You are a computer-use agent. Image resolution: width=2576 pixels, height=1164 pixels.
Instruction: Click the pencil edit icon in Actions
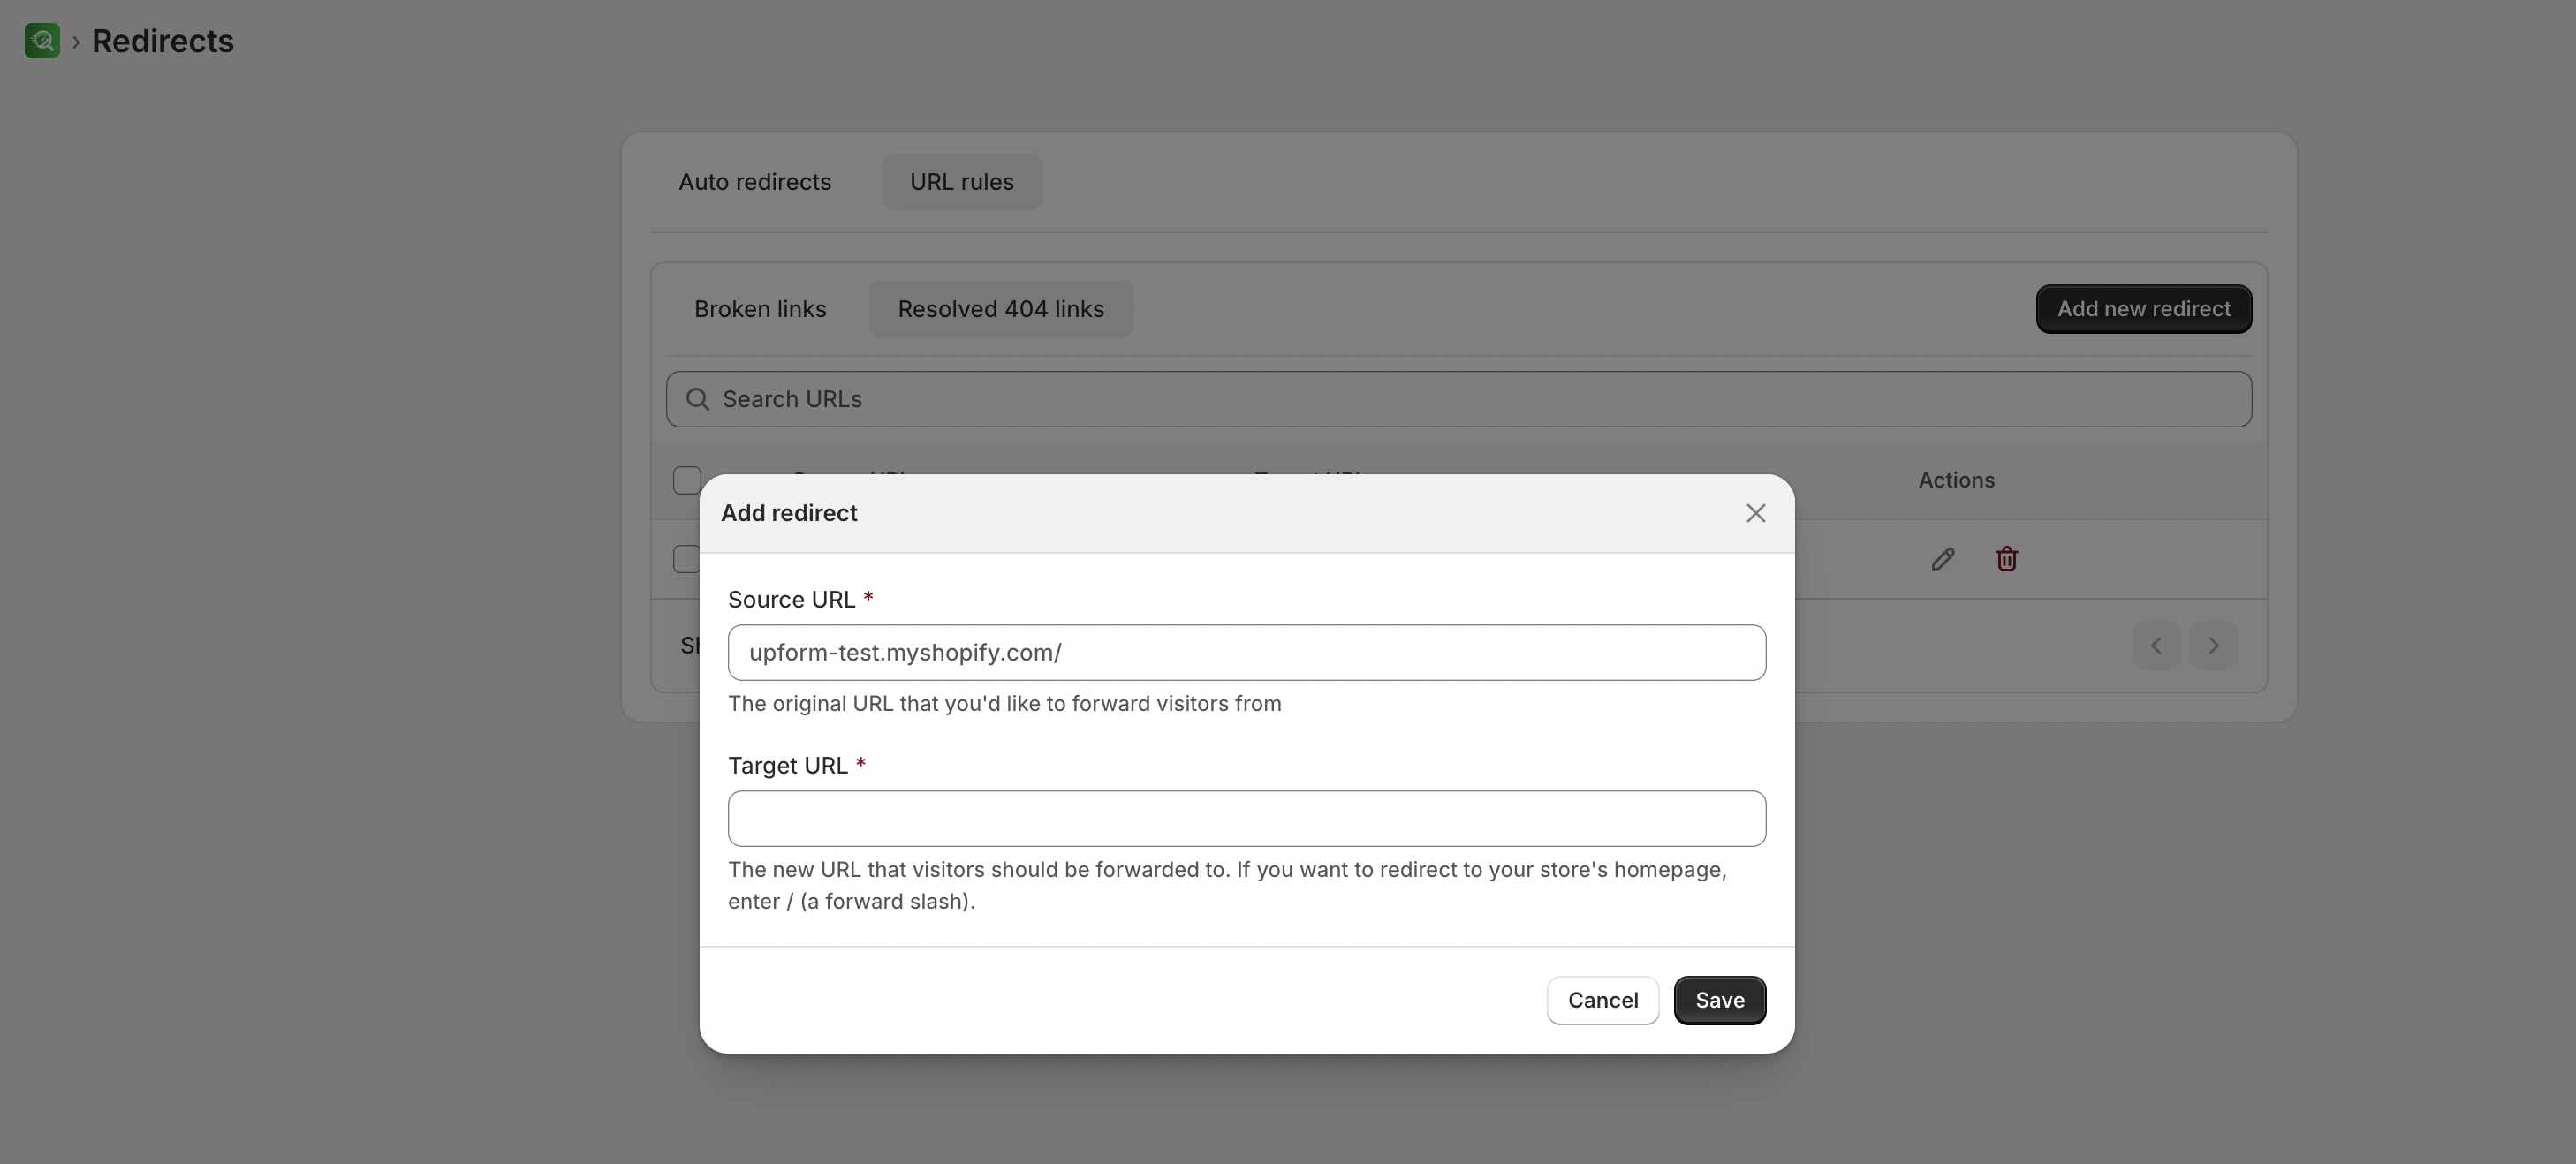point(1942,559)
